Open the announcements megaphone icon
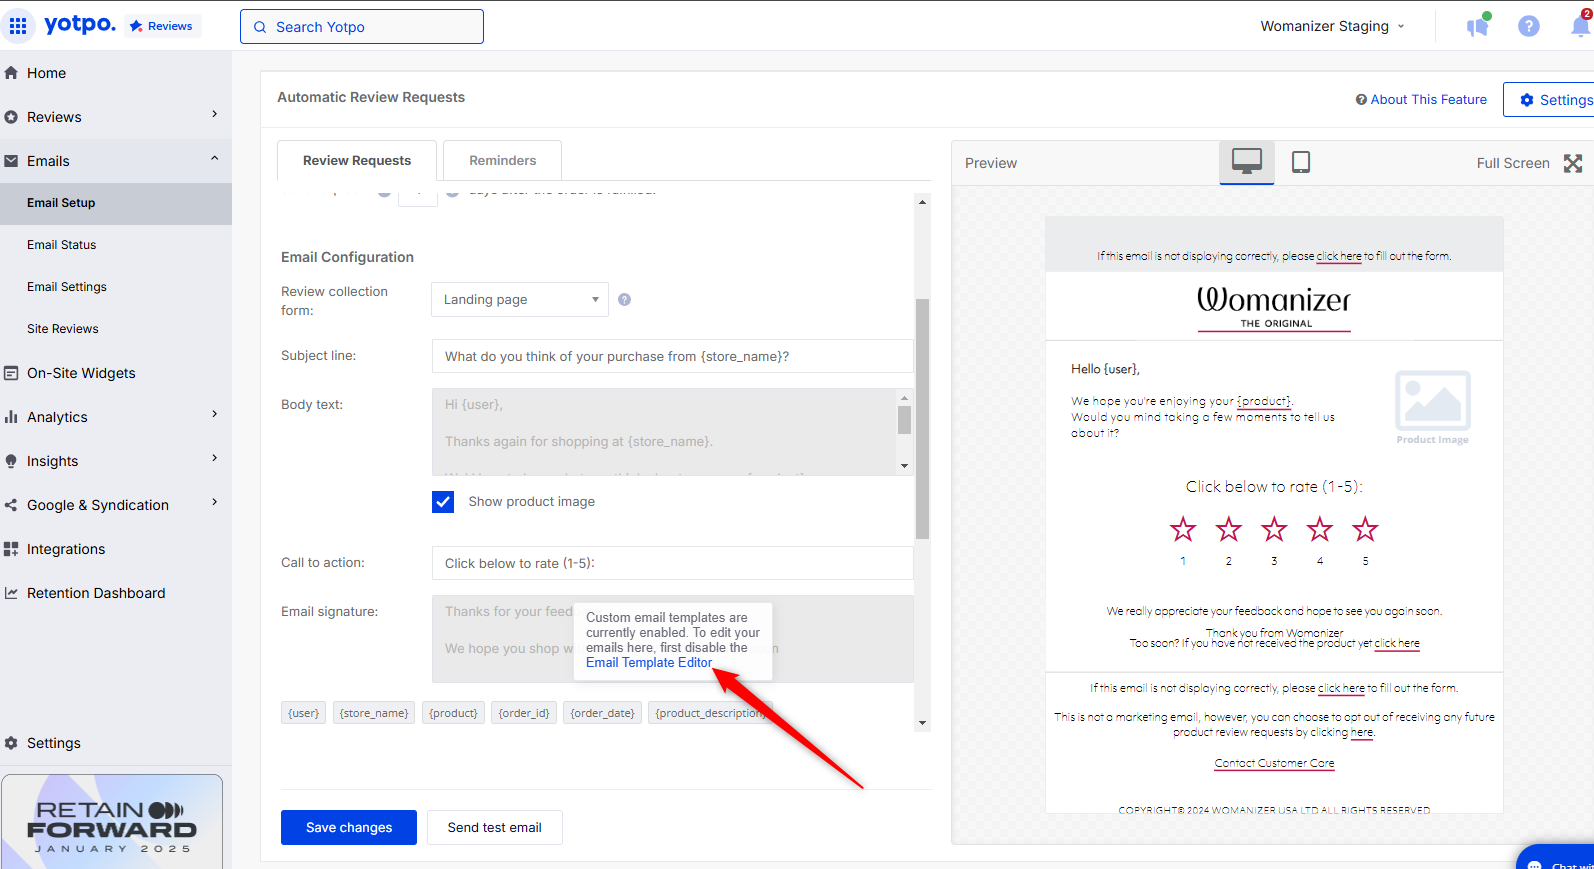The image size is (1594, 869). [1478, 26]
